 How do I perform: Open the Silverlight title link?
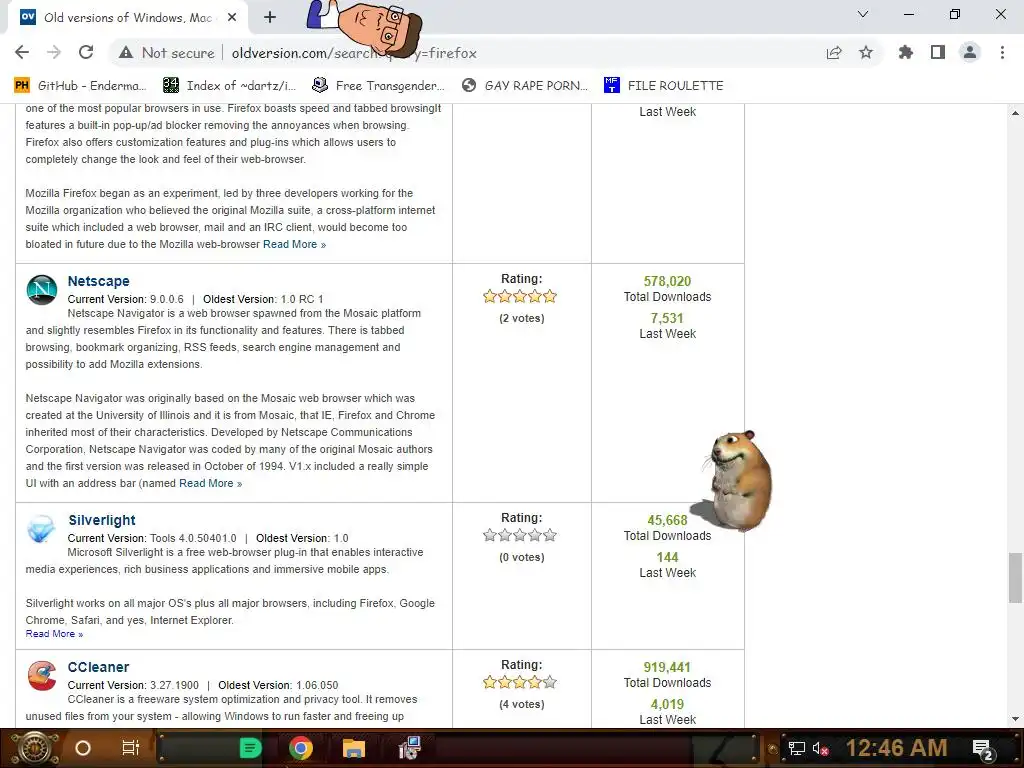tap(102, 520)
